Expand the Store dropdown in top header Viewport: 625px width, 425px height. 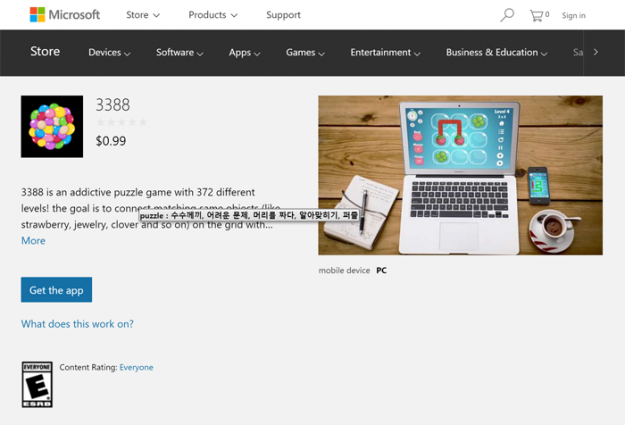point(143,15)
